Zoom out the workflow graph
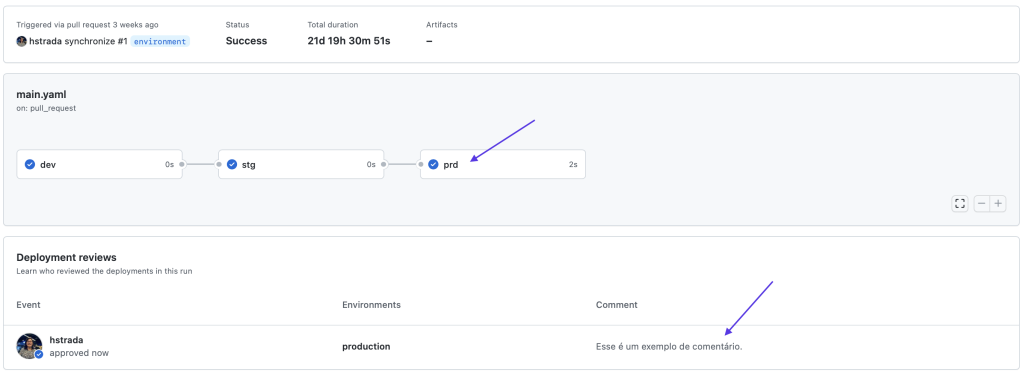 (x=982, y=204)
